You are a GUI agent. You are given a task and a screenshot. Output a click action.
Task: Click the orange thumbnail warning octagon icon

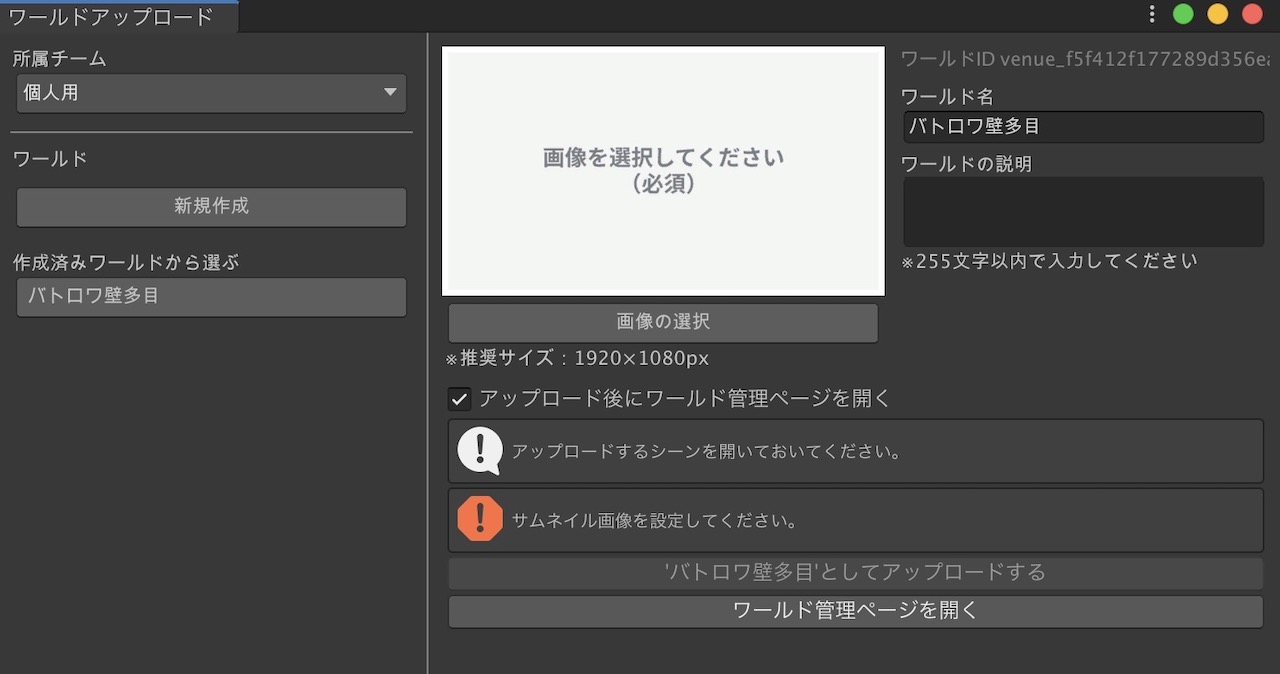480,520
